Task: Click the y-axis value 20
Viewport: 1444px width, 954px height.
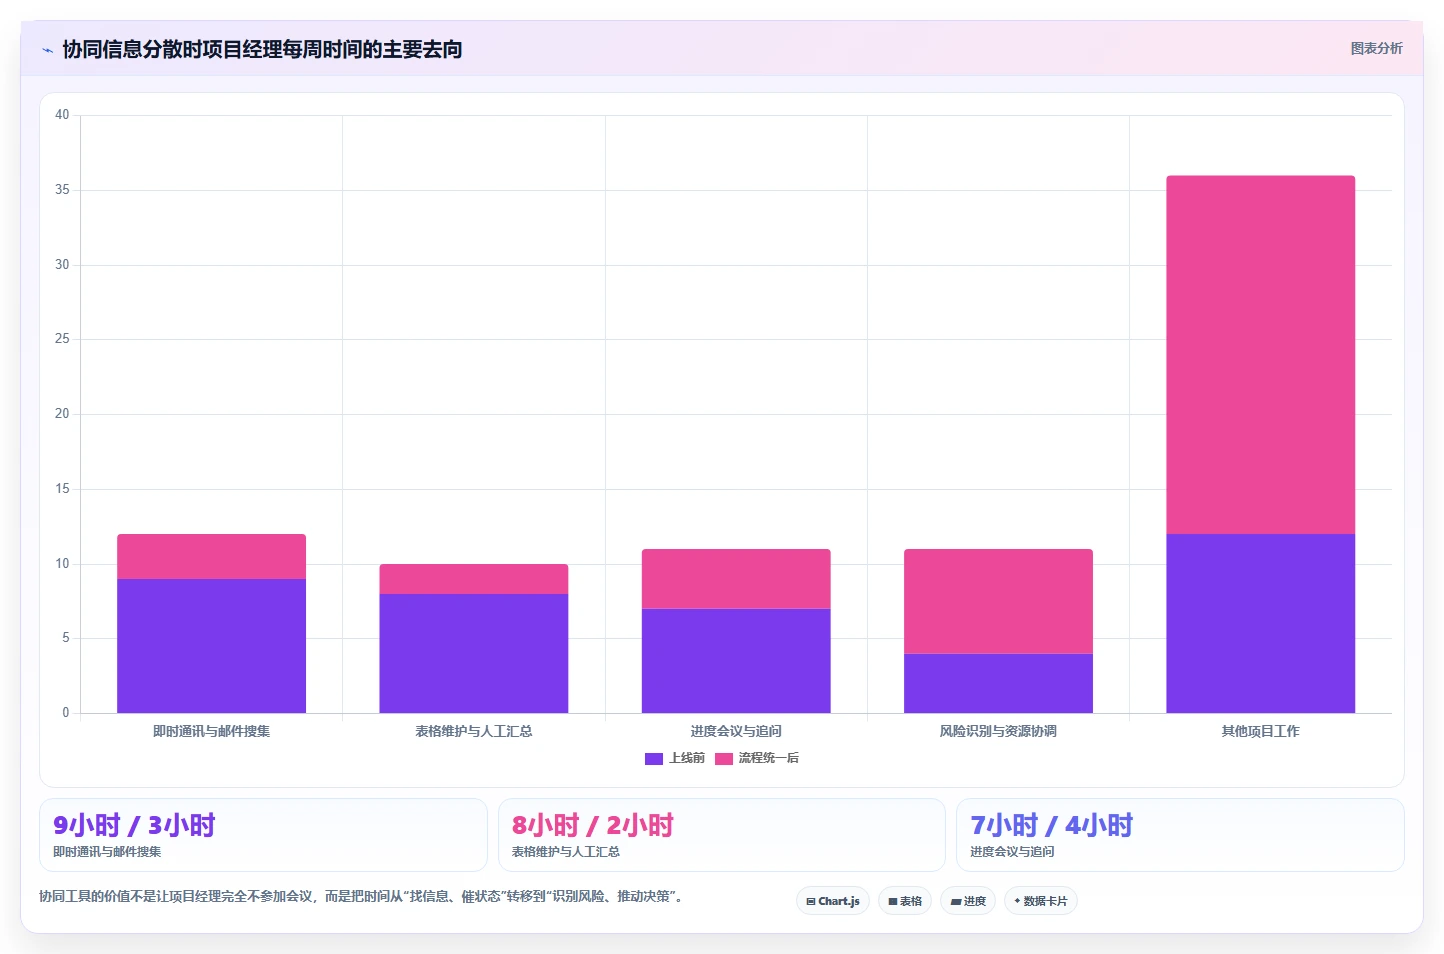Action: click(62, 414)
